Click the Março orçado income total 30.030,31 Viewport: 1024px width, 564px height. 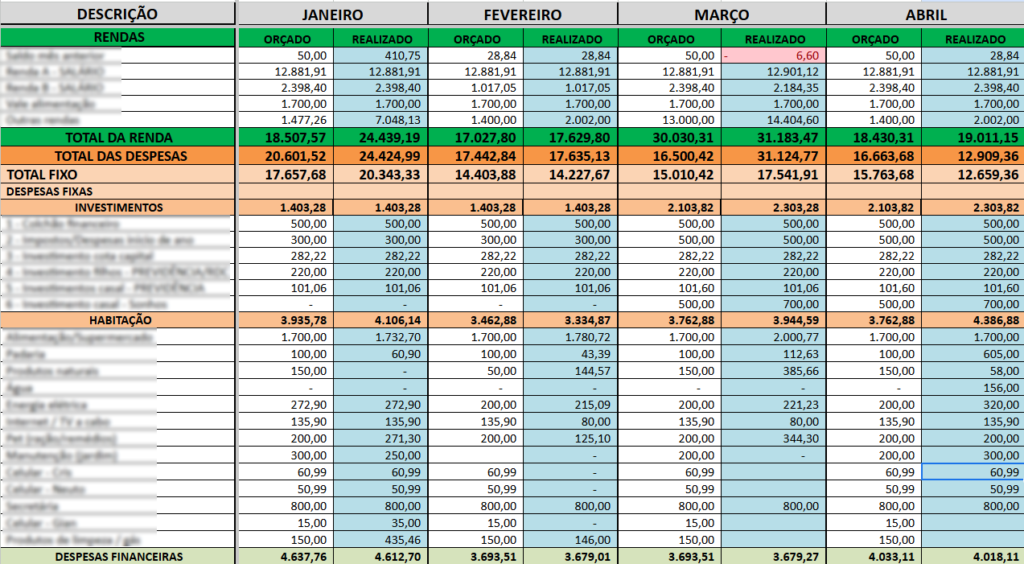673,137
